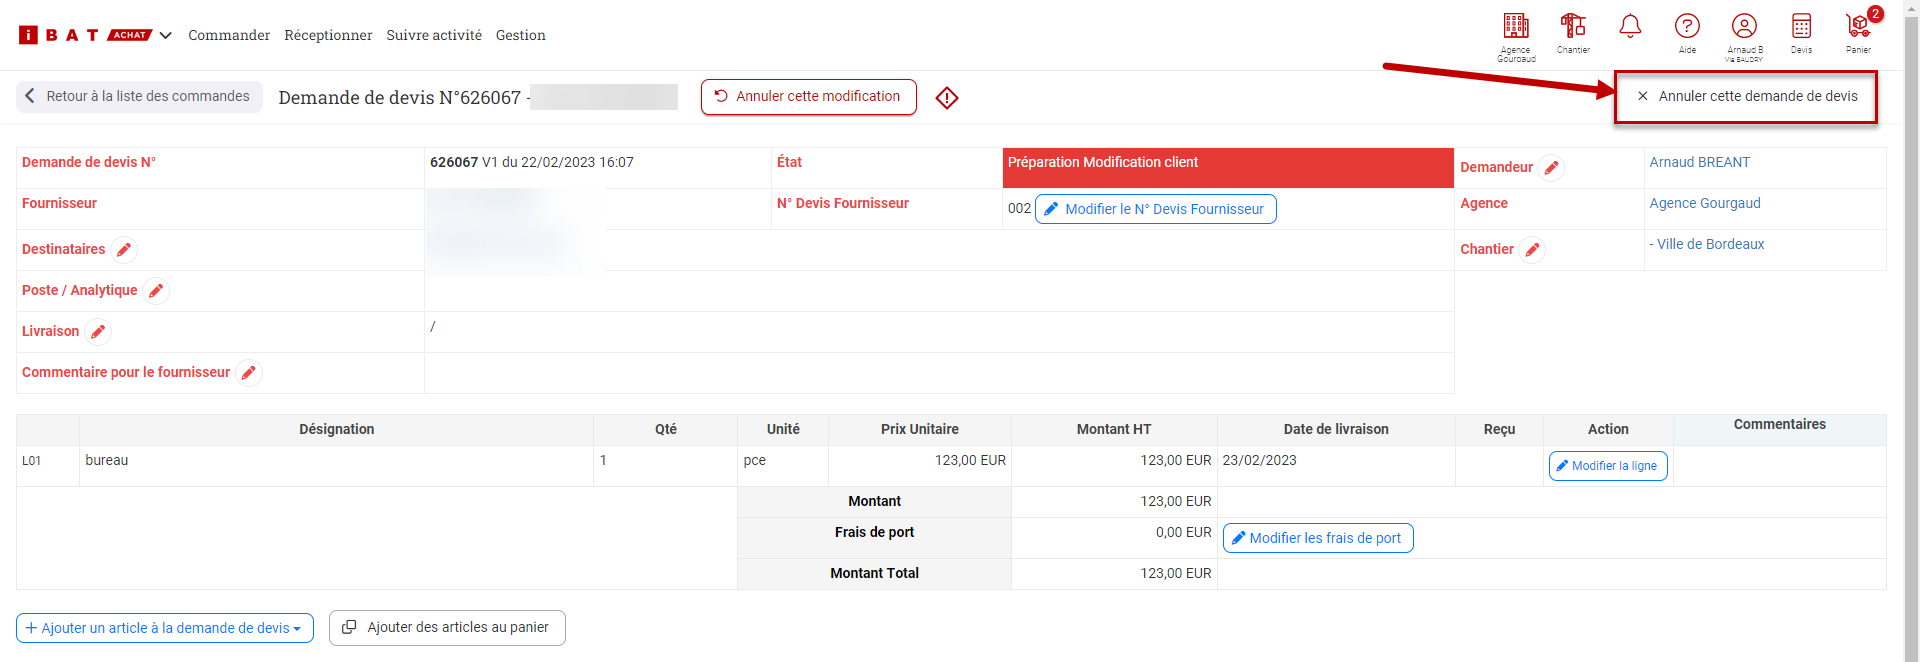Open the Agence Gourgaud building icon
Viewport: 1920px width, 662px height.
pyautogui.click(x=1516, y=27)
